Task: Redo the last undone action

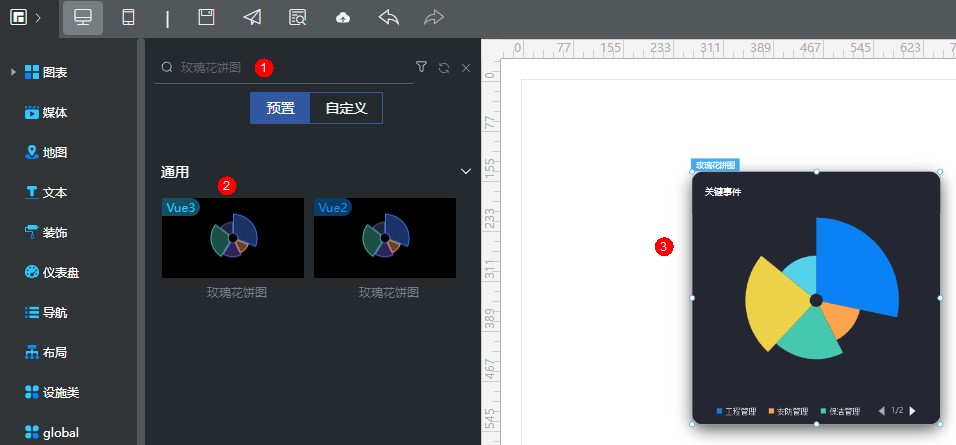Action: coord(433,17)
